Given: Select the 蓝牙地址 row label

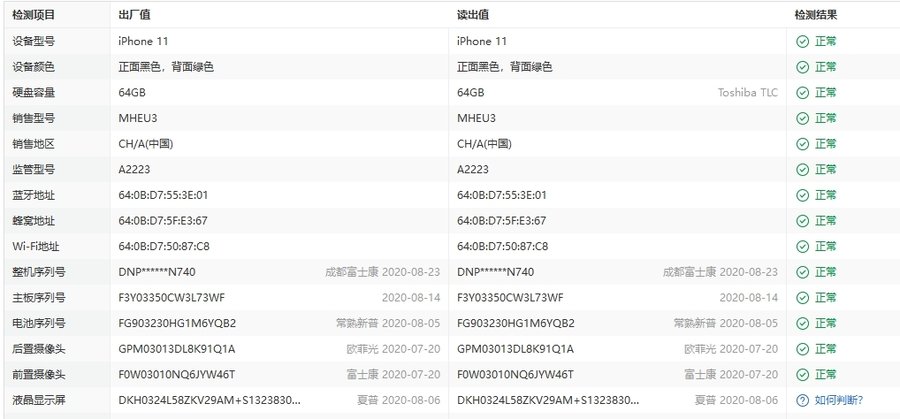Looking at the screenshot, I should click(34, 195).
